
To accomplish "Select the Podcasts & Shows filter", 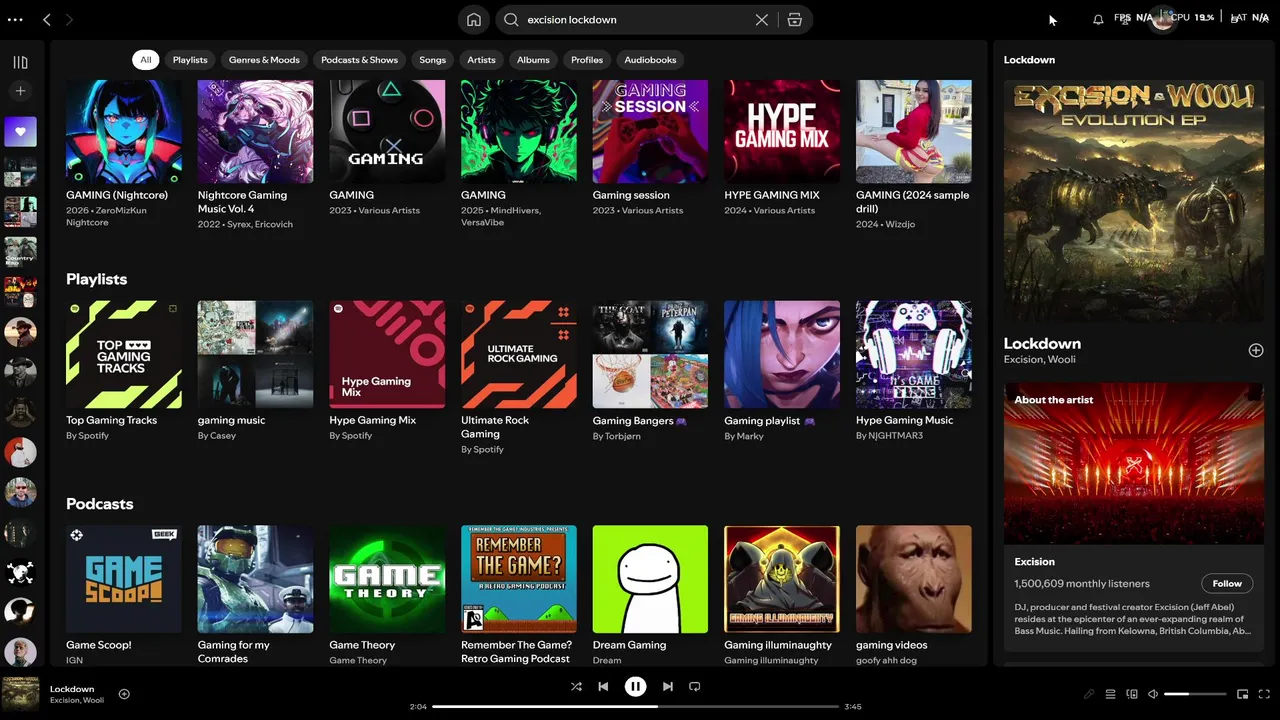I will click(359, 59).
